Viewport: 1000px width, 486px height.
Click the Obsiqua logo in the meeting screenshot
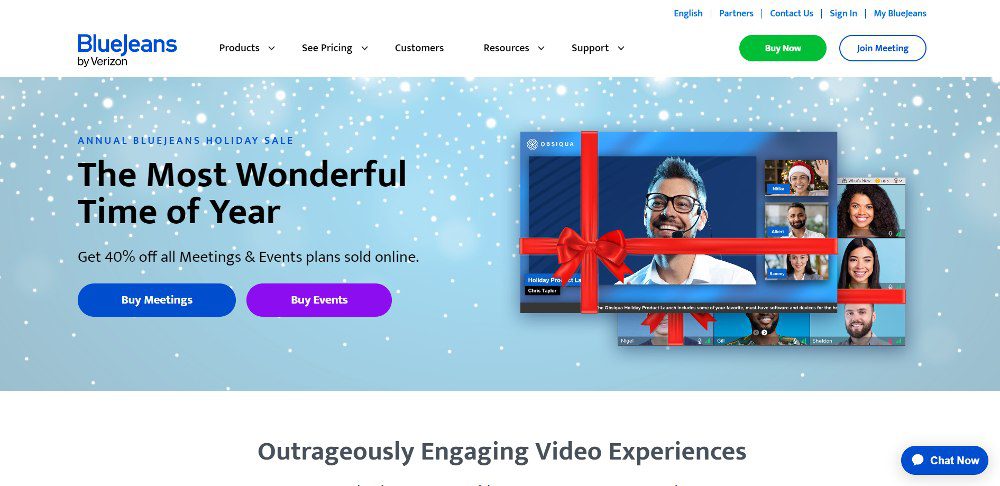click(x=550, y=144)
